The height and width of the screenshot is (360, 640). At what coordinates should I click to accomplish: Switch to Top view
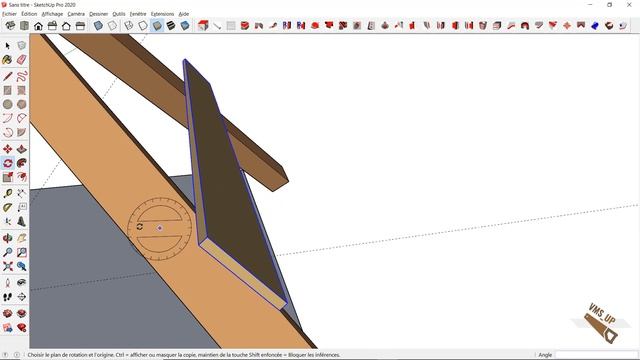pyautogui.click(x=24, y=26)
